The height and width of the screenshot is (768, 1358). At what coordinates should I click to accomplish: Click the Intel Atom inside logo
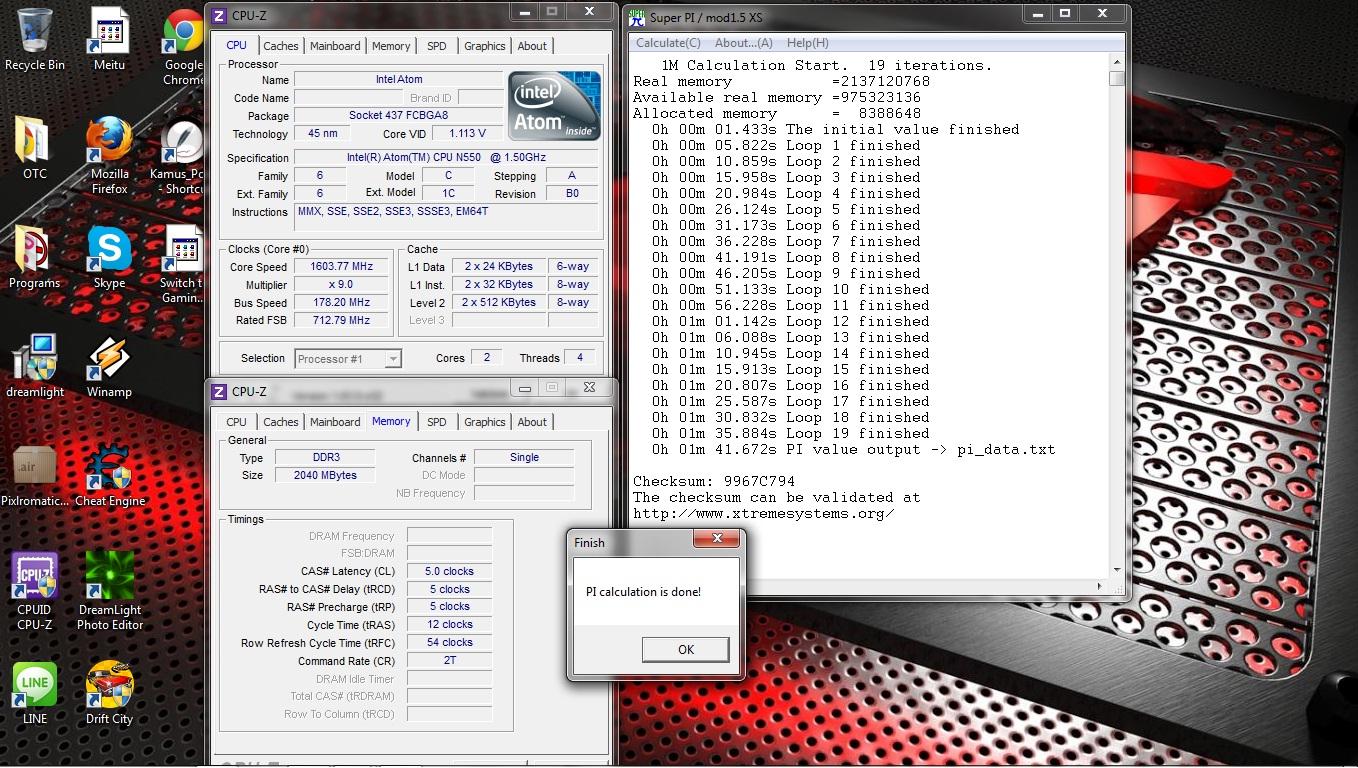click(553, 105)
